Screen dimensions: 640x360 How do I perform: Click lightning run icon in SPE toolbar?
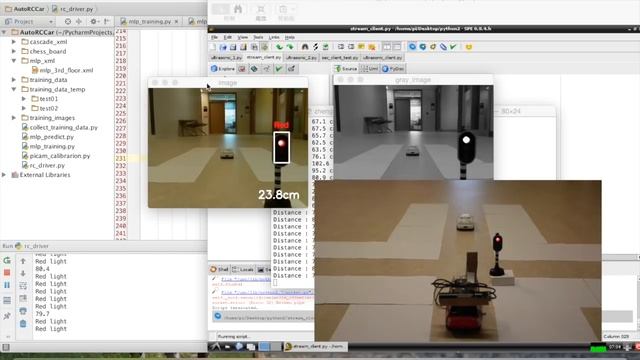pyautogui.click(x=315, y=47)
